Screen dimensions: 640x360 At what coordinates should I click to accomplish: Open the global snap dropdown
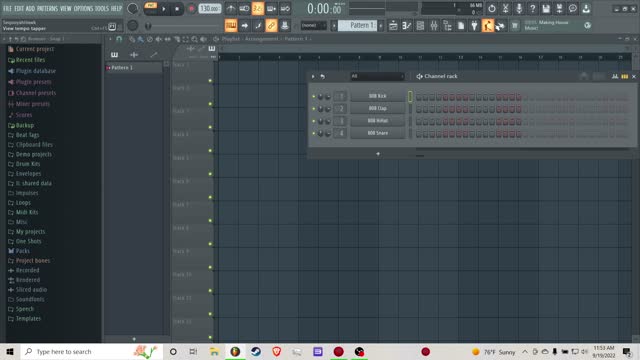pos(313,25)
